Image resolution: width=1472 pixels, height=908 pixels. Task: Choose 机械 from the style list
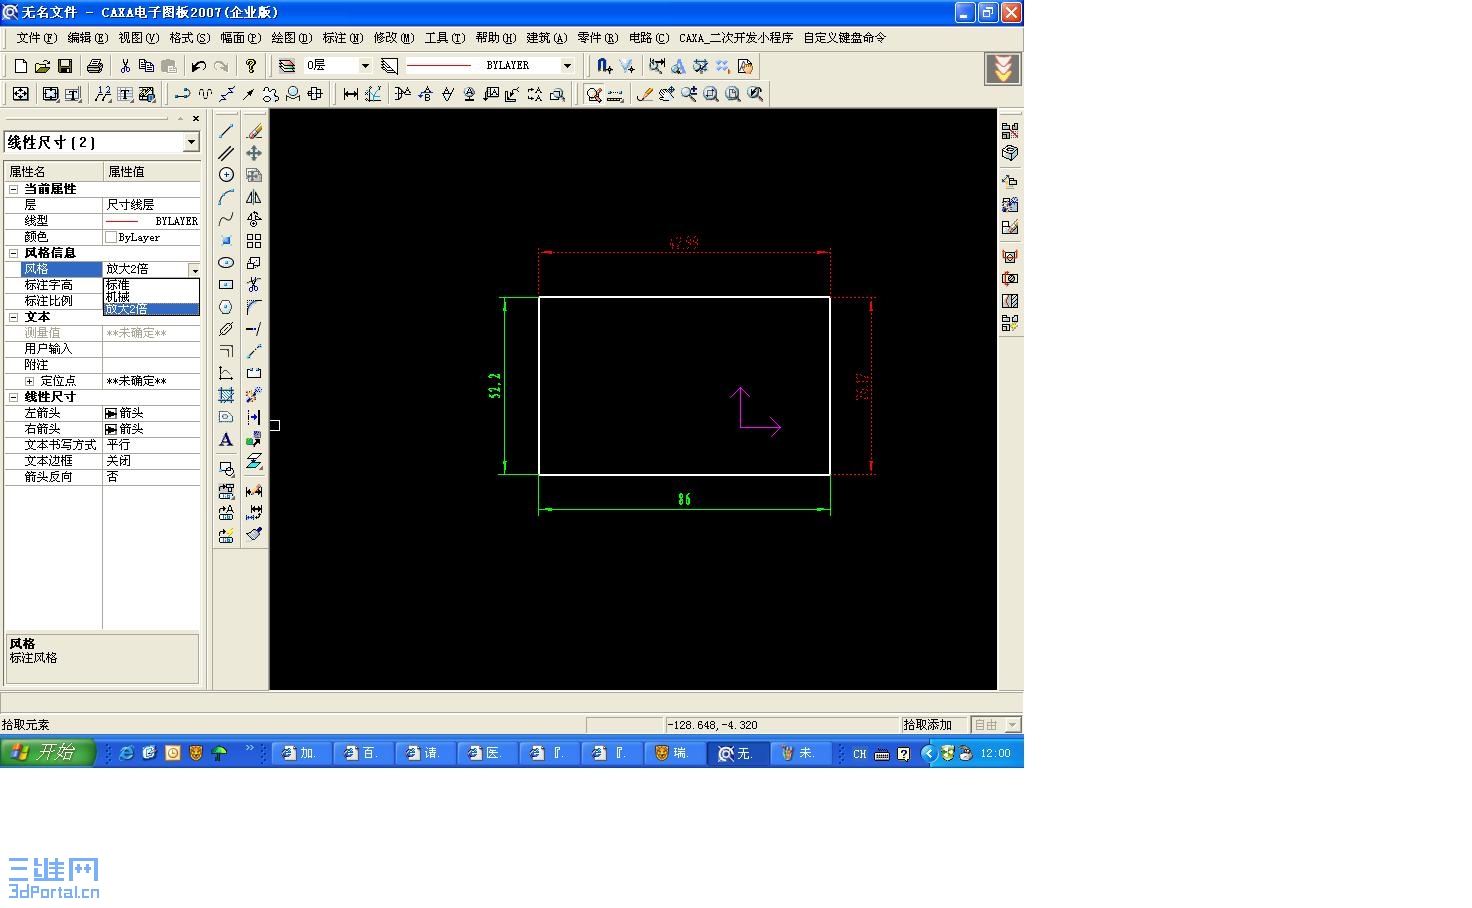point(152,297)
